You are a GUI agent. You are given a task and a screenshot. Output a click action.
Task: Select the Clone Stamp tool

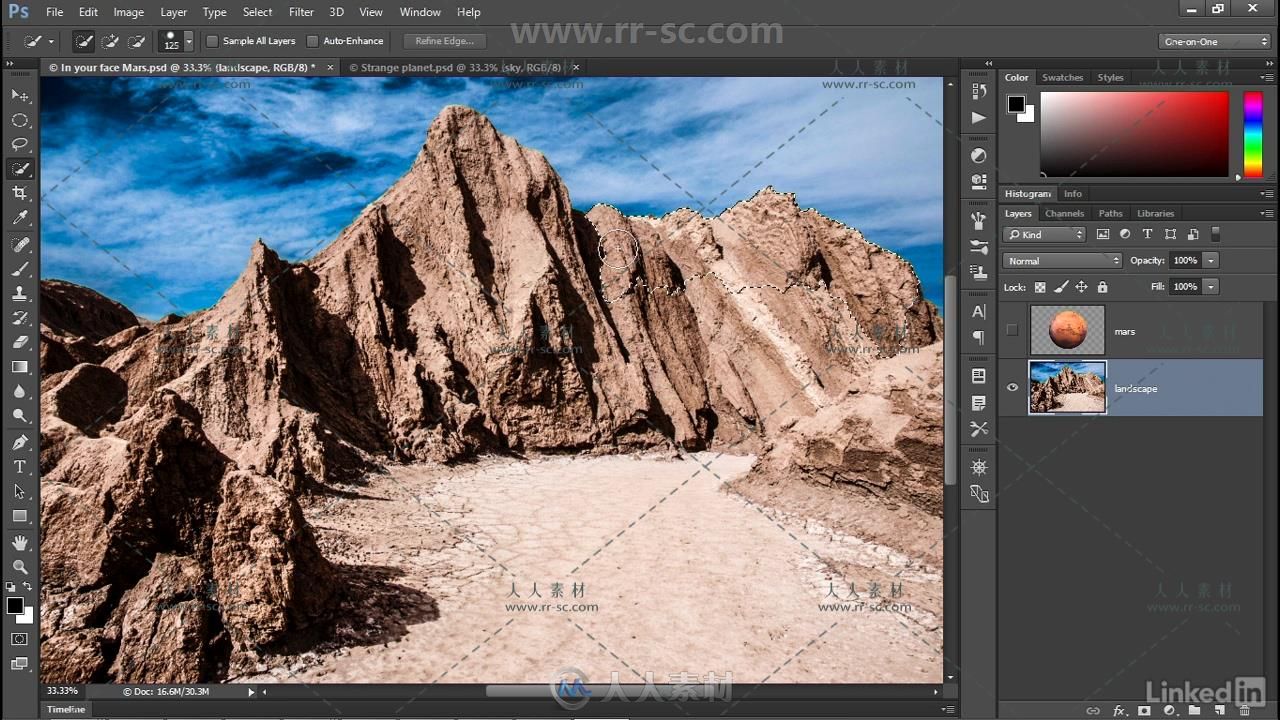[x=20, y=294]
